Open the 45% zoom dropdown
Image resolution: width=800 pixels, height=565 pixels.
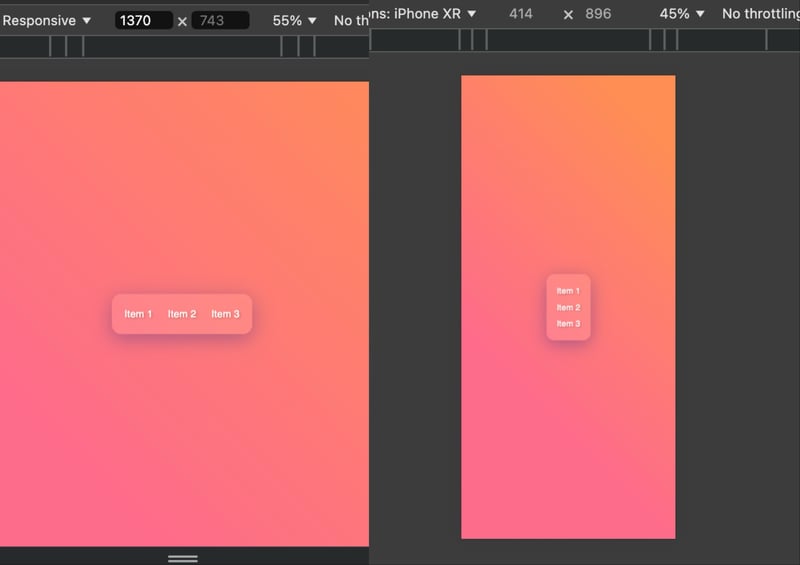point(682,14)
